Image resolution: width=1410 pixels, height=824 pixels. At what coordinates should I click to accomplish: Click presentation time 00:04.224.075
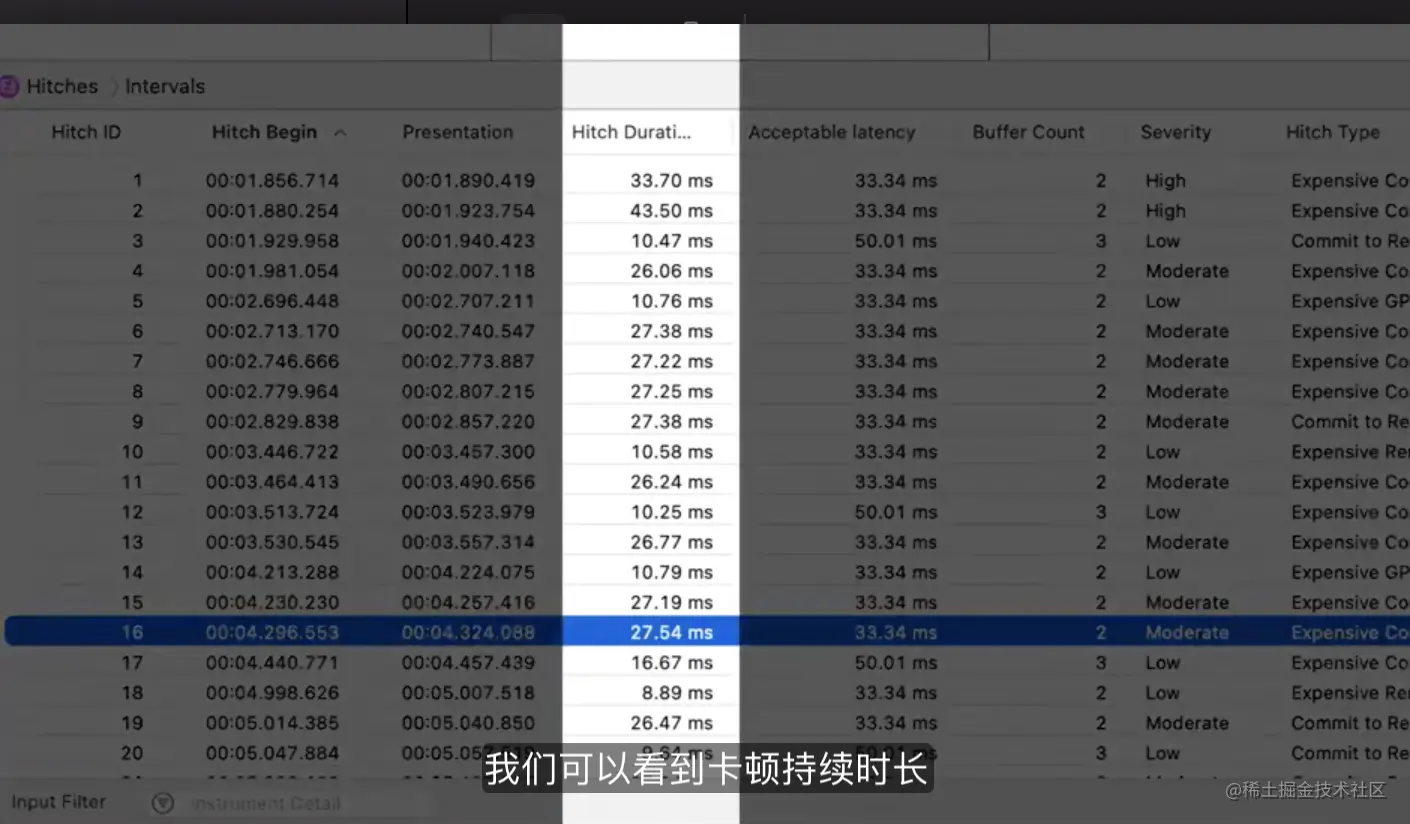pos(468,572)
